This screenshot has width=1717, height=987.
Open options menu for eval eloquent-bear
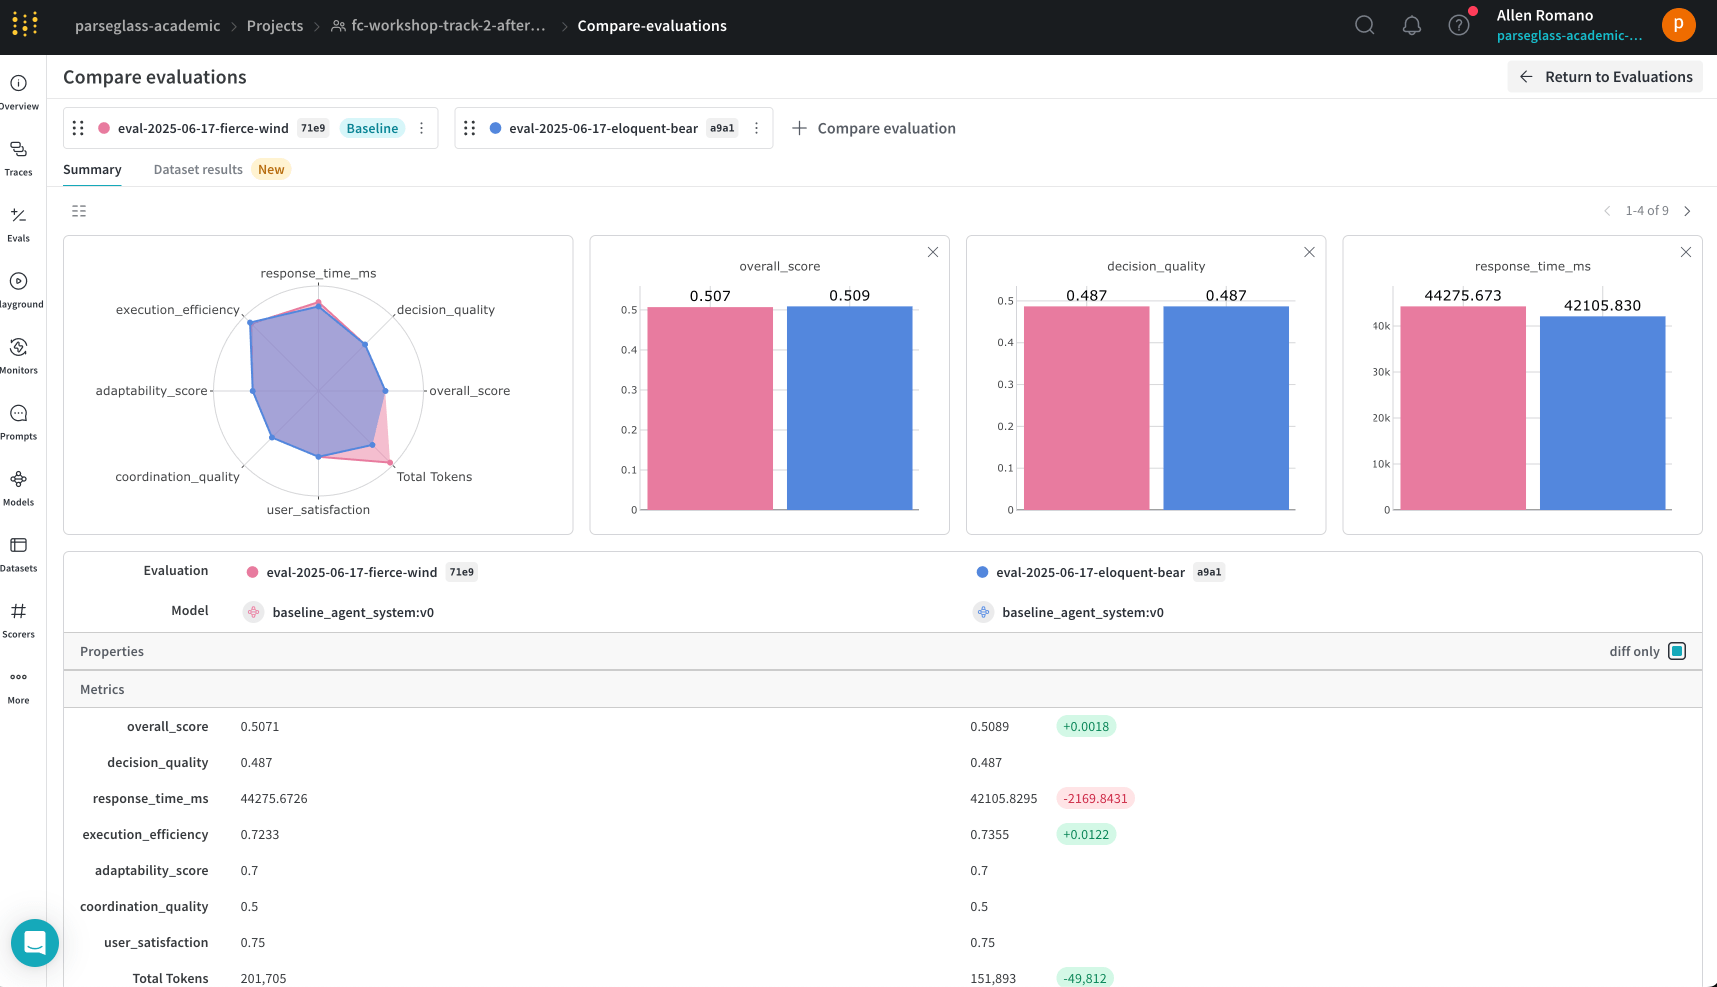pyautogui.click(x=756, y=128)
